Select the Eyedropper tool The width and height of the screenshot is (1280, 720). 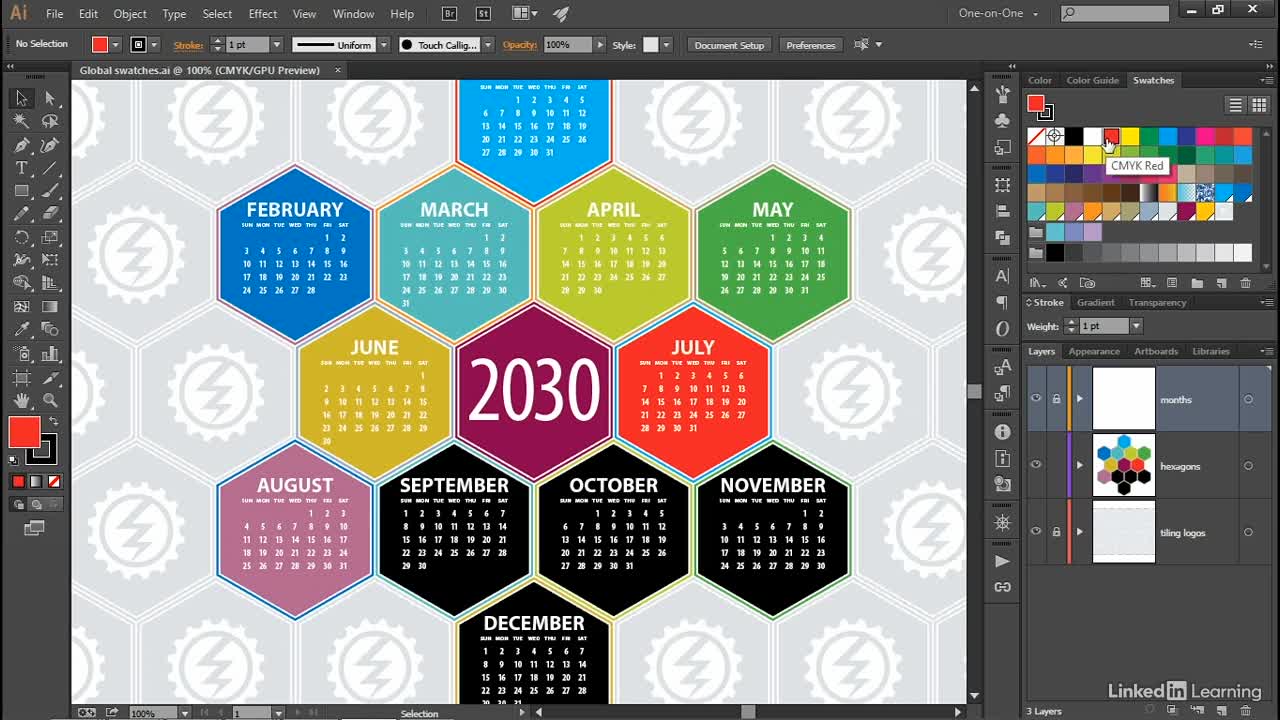coord(21,330)
